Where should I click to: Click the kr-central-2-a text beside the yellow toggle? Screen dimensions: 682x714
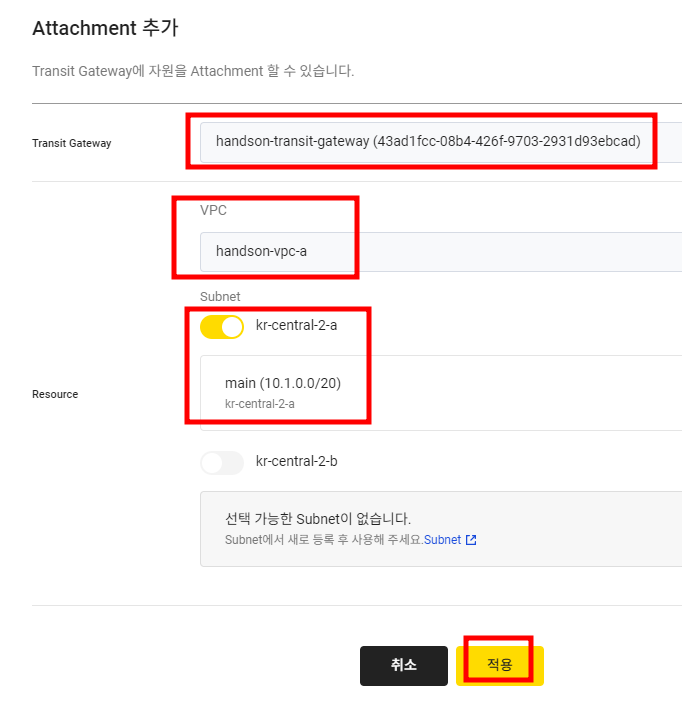[x=296, y=325]
